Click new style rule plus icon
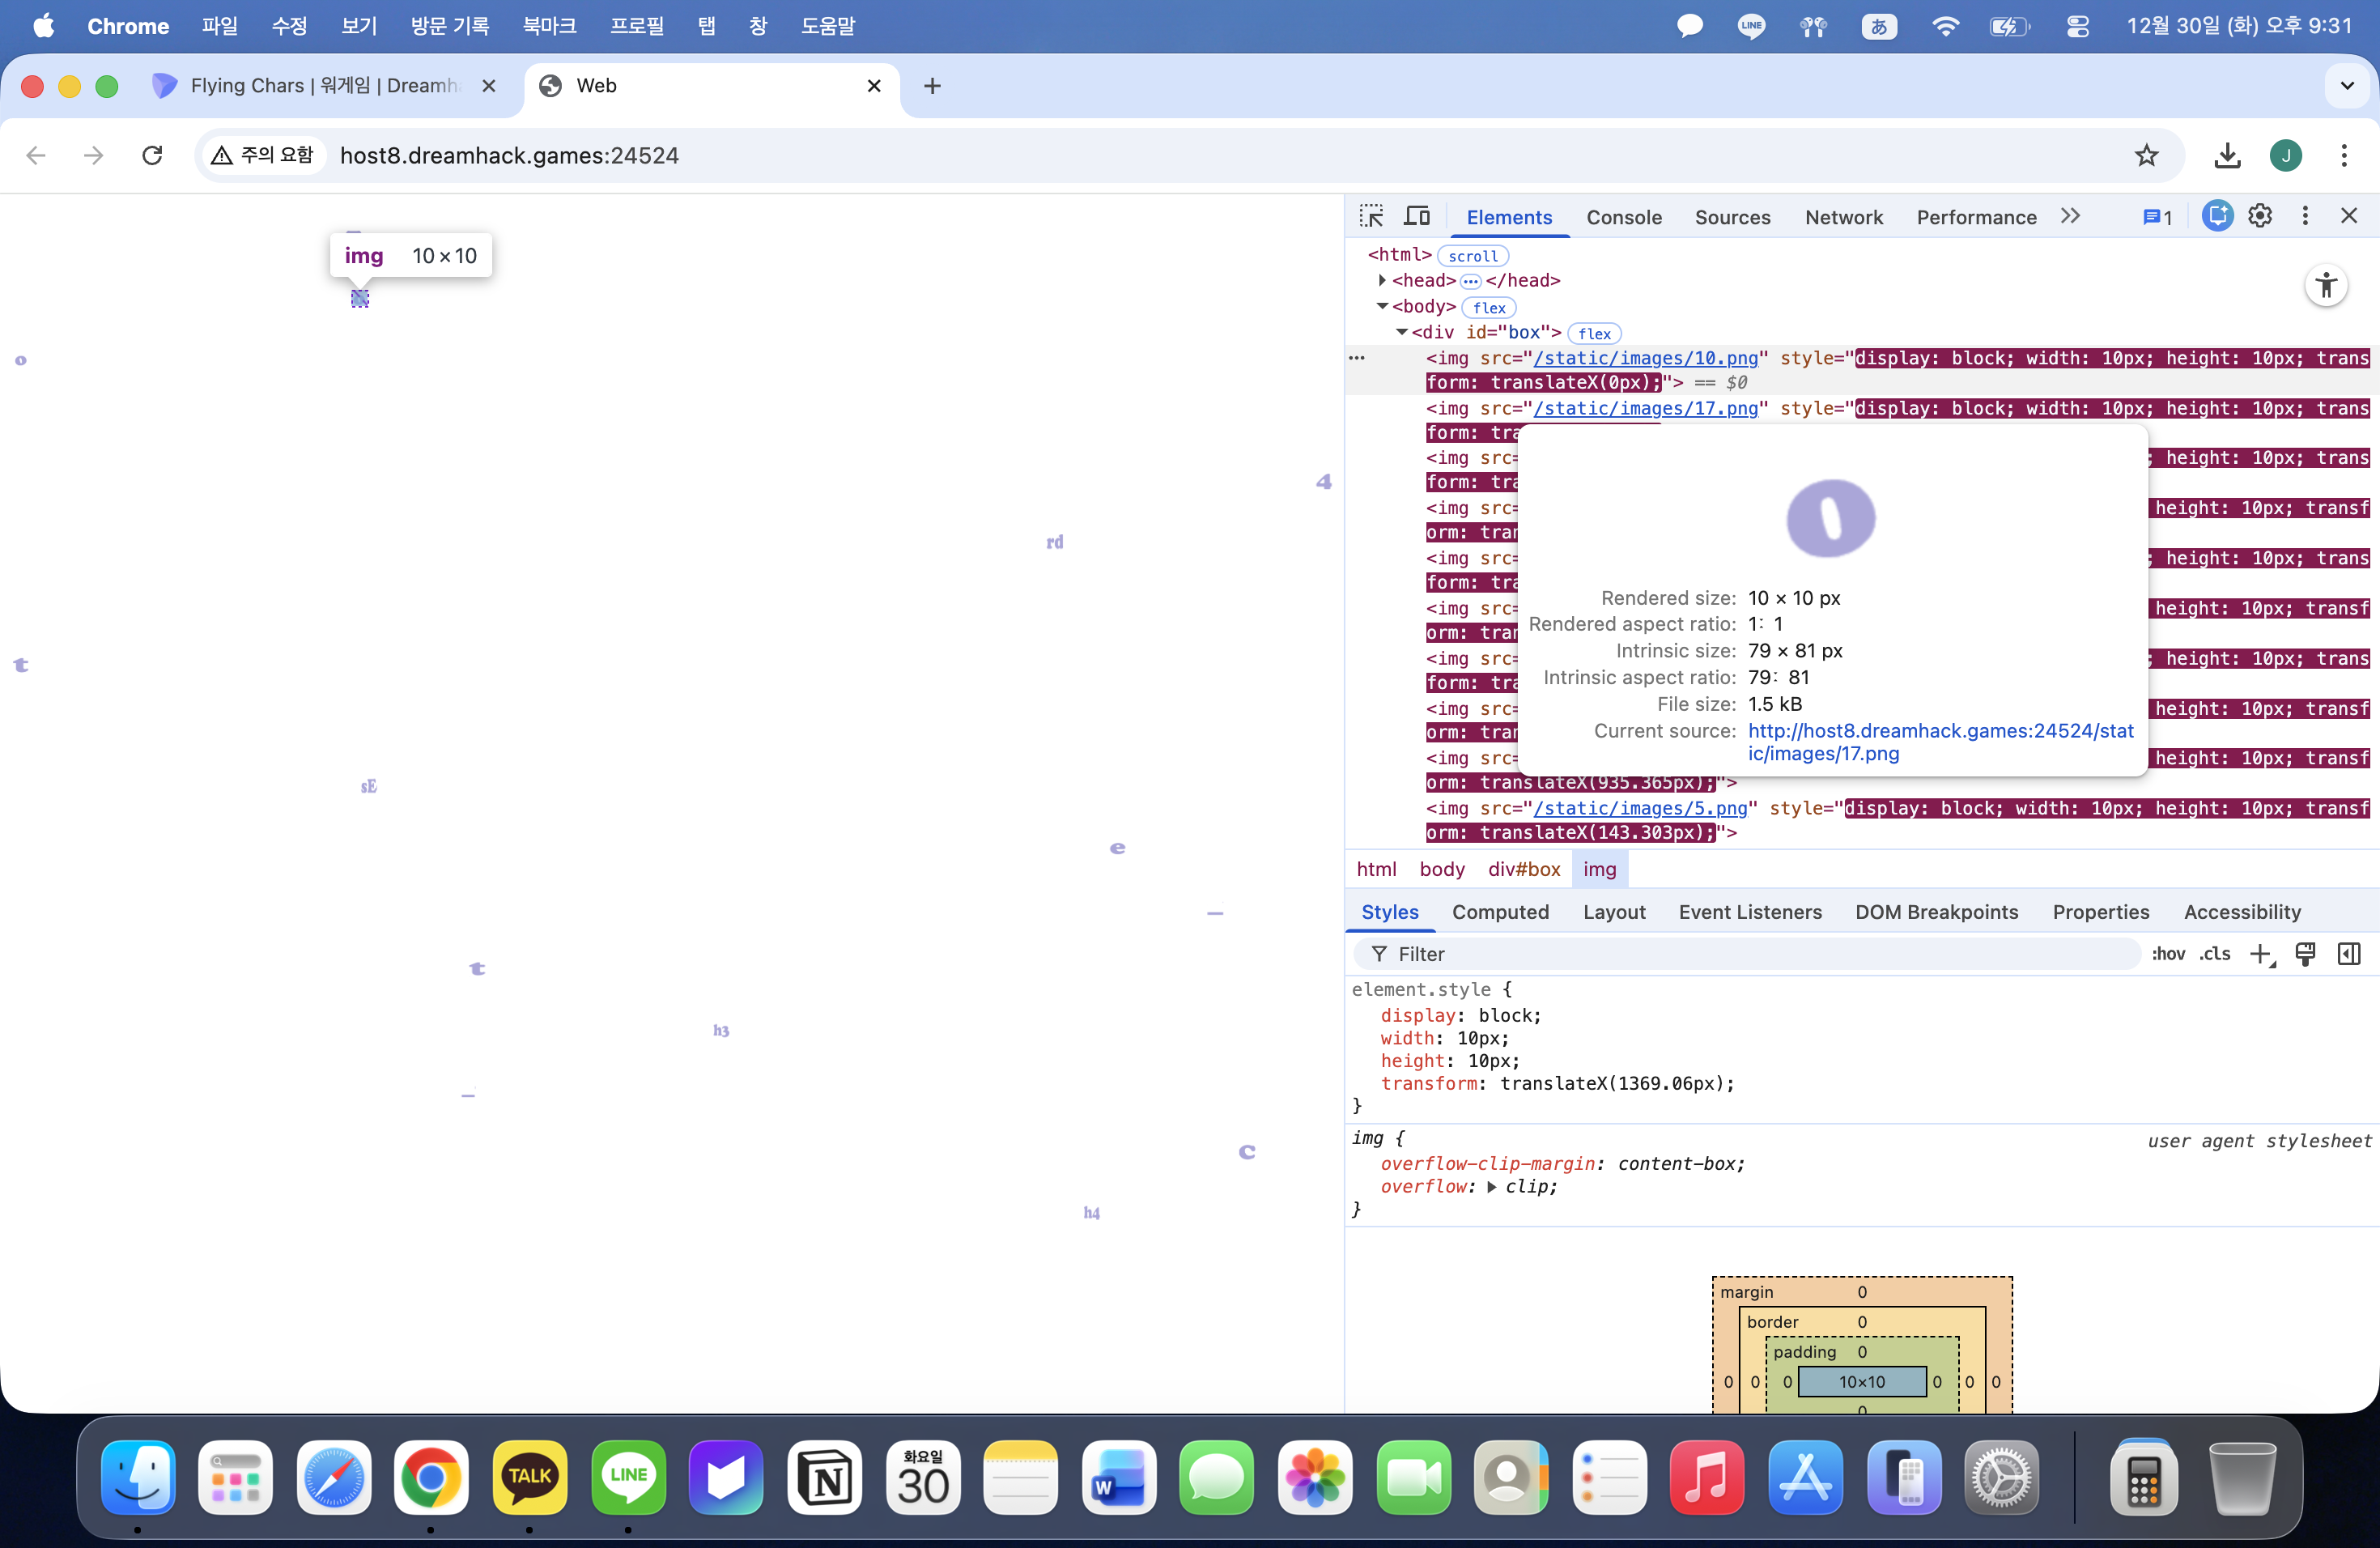 (2260, 954)
